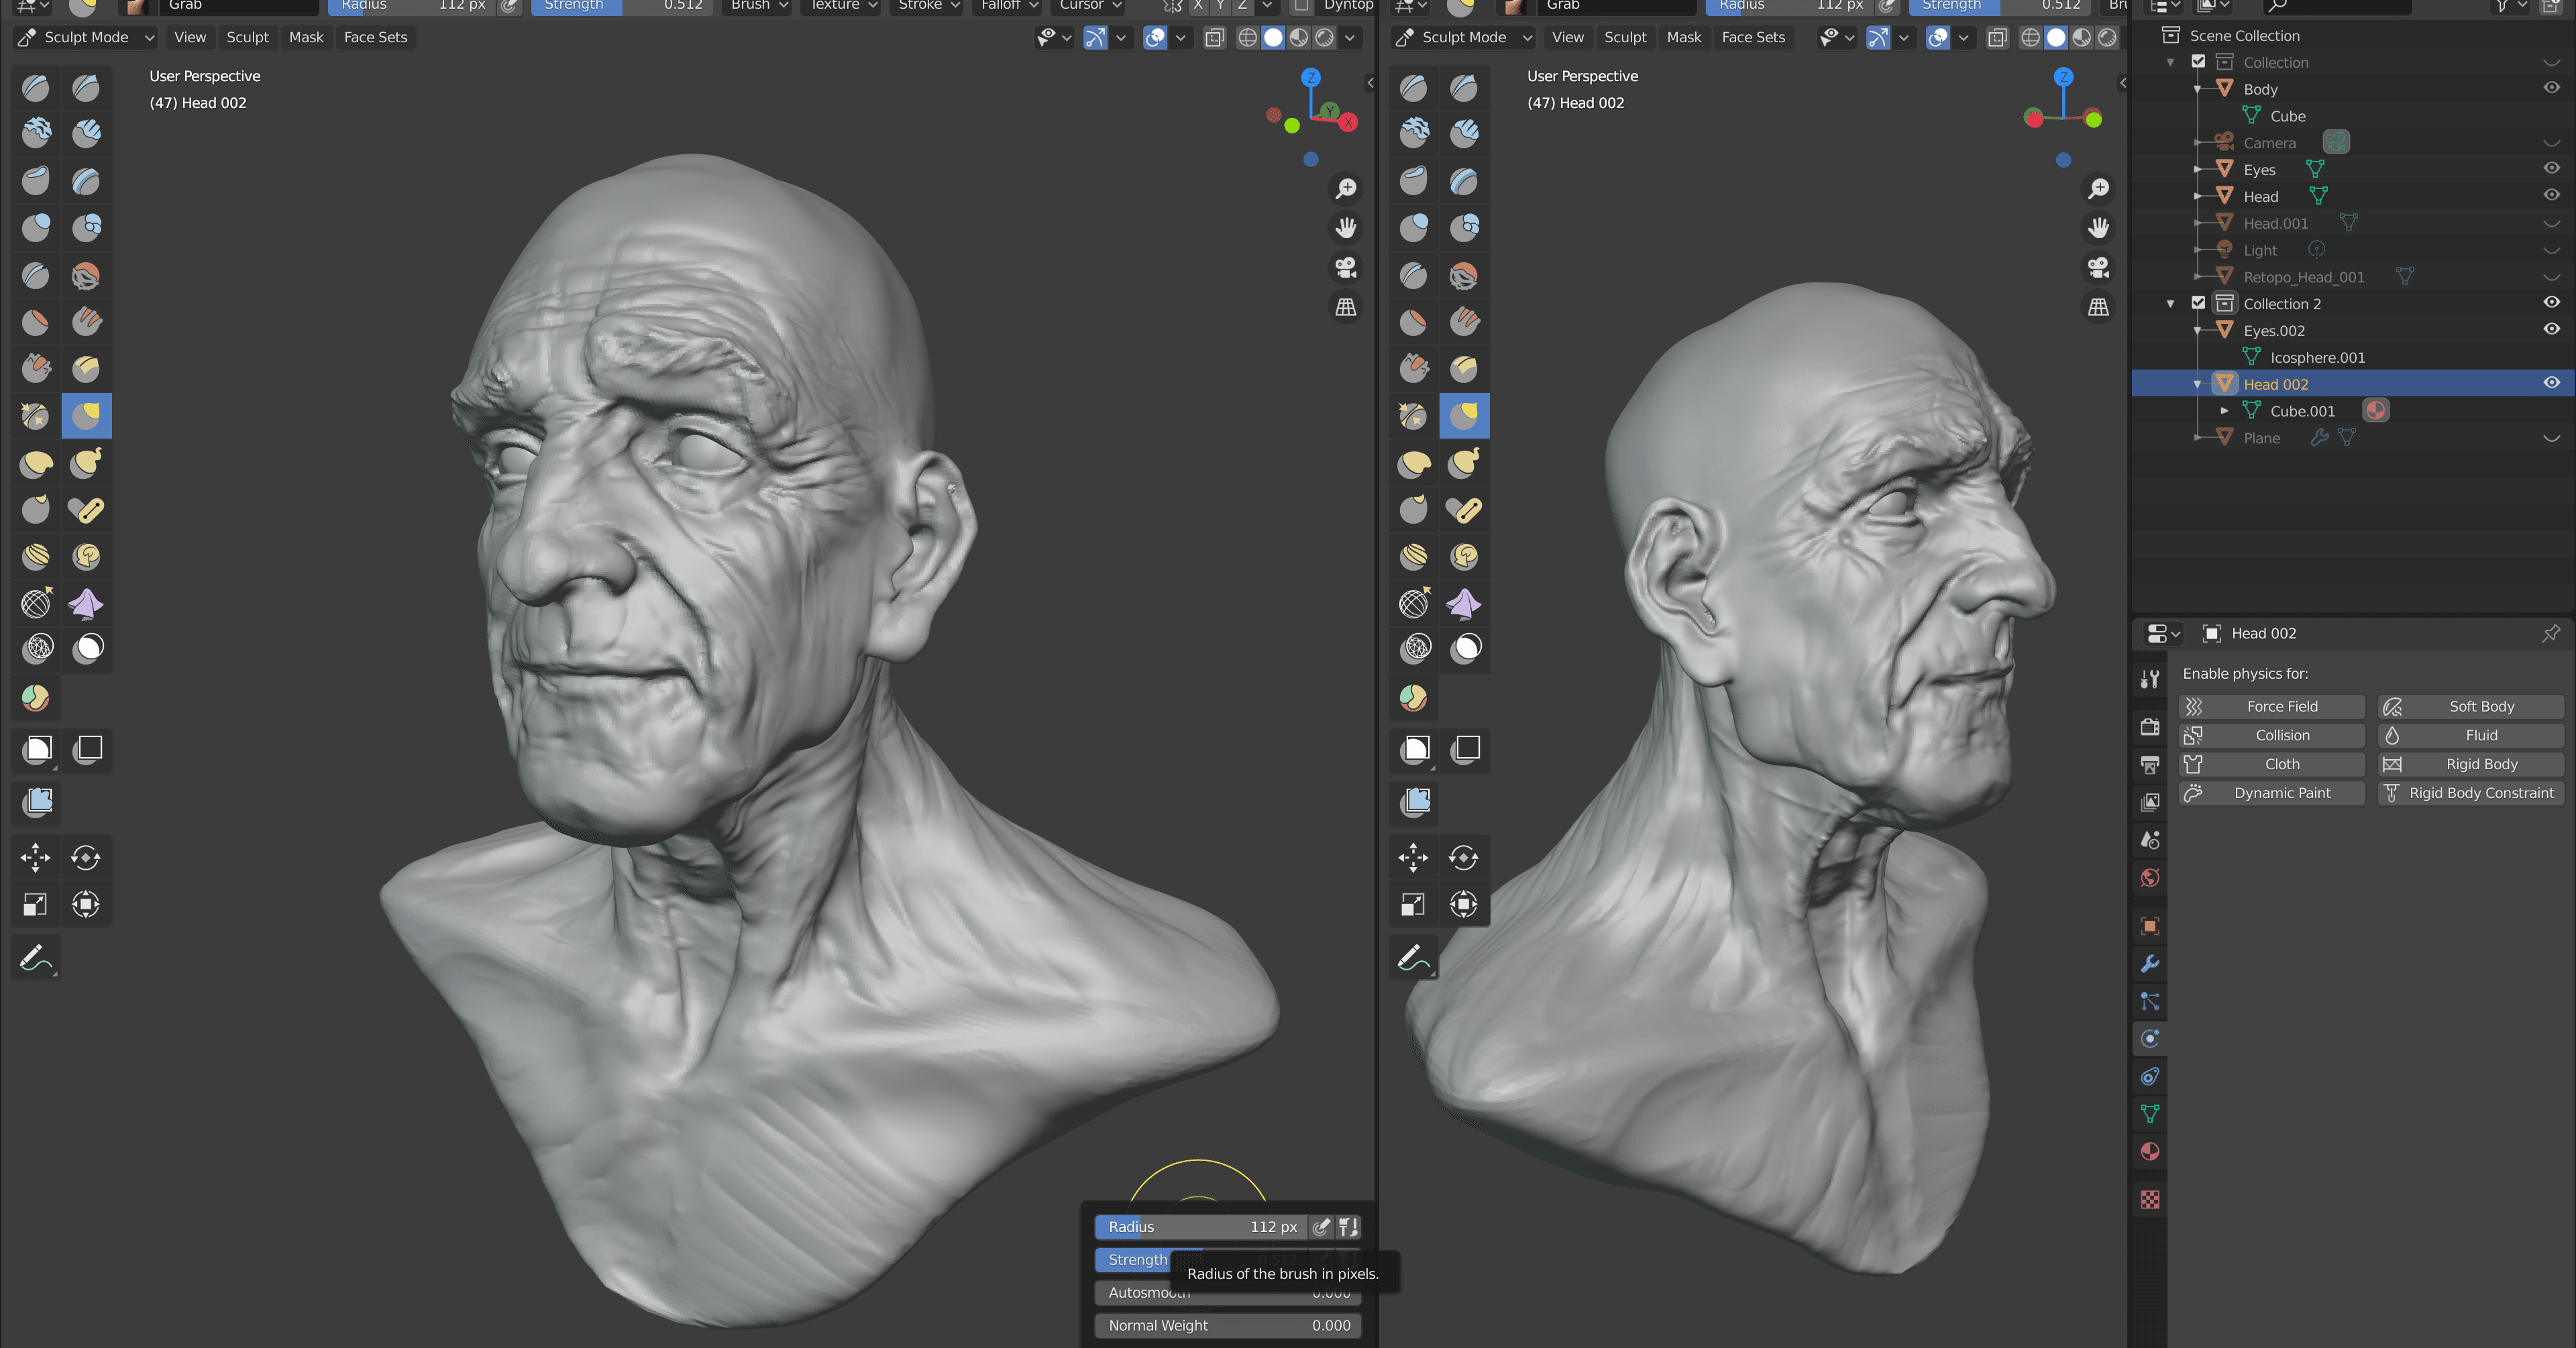2576x1348 pixels.
Task: Expand Cube.001 in the outliner
Action: coord(2224,410)
